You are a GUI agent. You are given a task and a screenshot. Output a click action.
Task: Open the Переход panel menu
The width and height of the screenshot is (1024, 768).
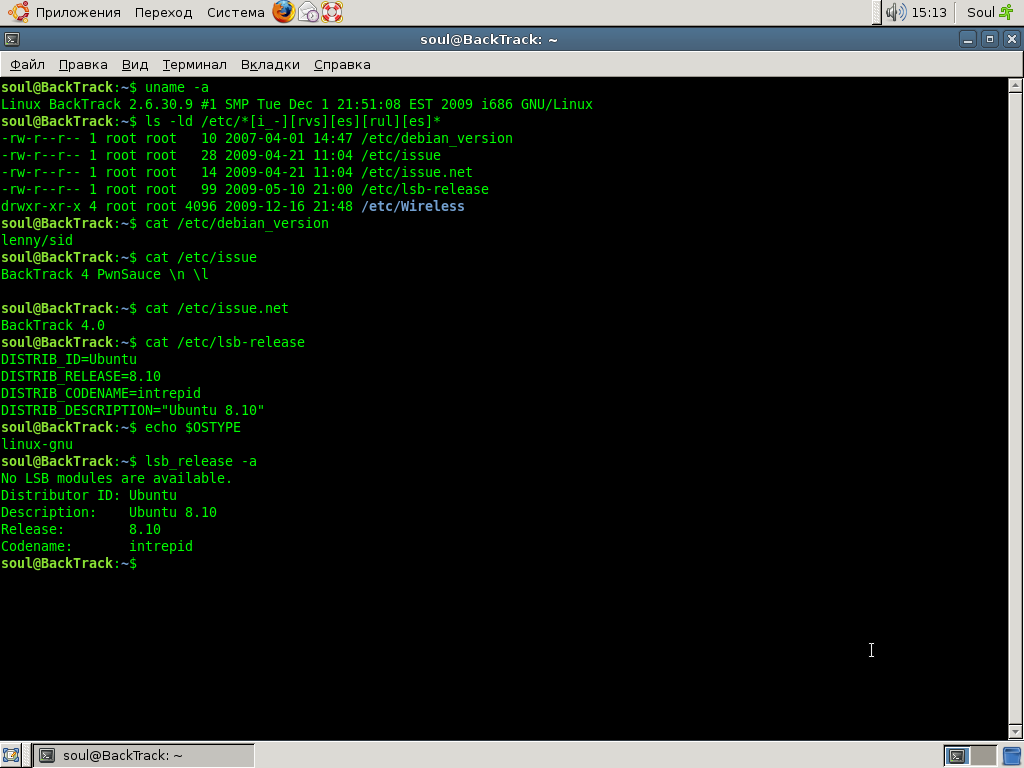(x=163, y=12)
